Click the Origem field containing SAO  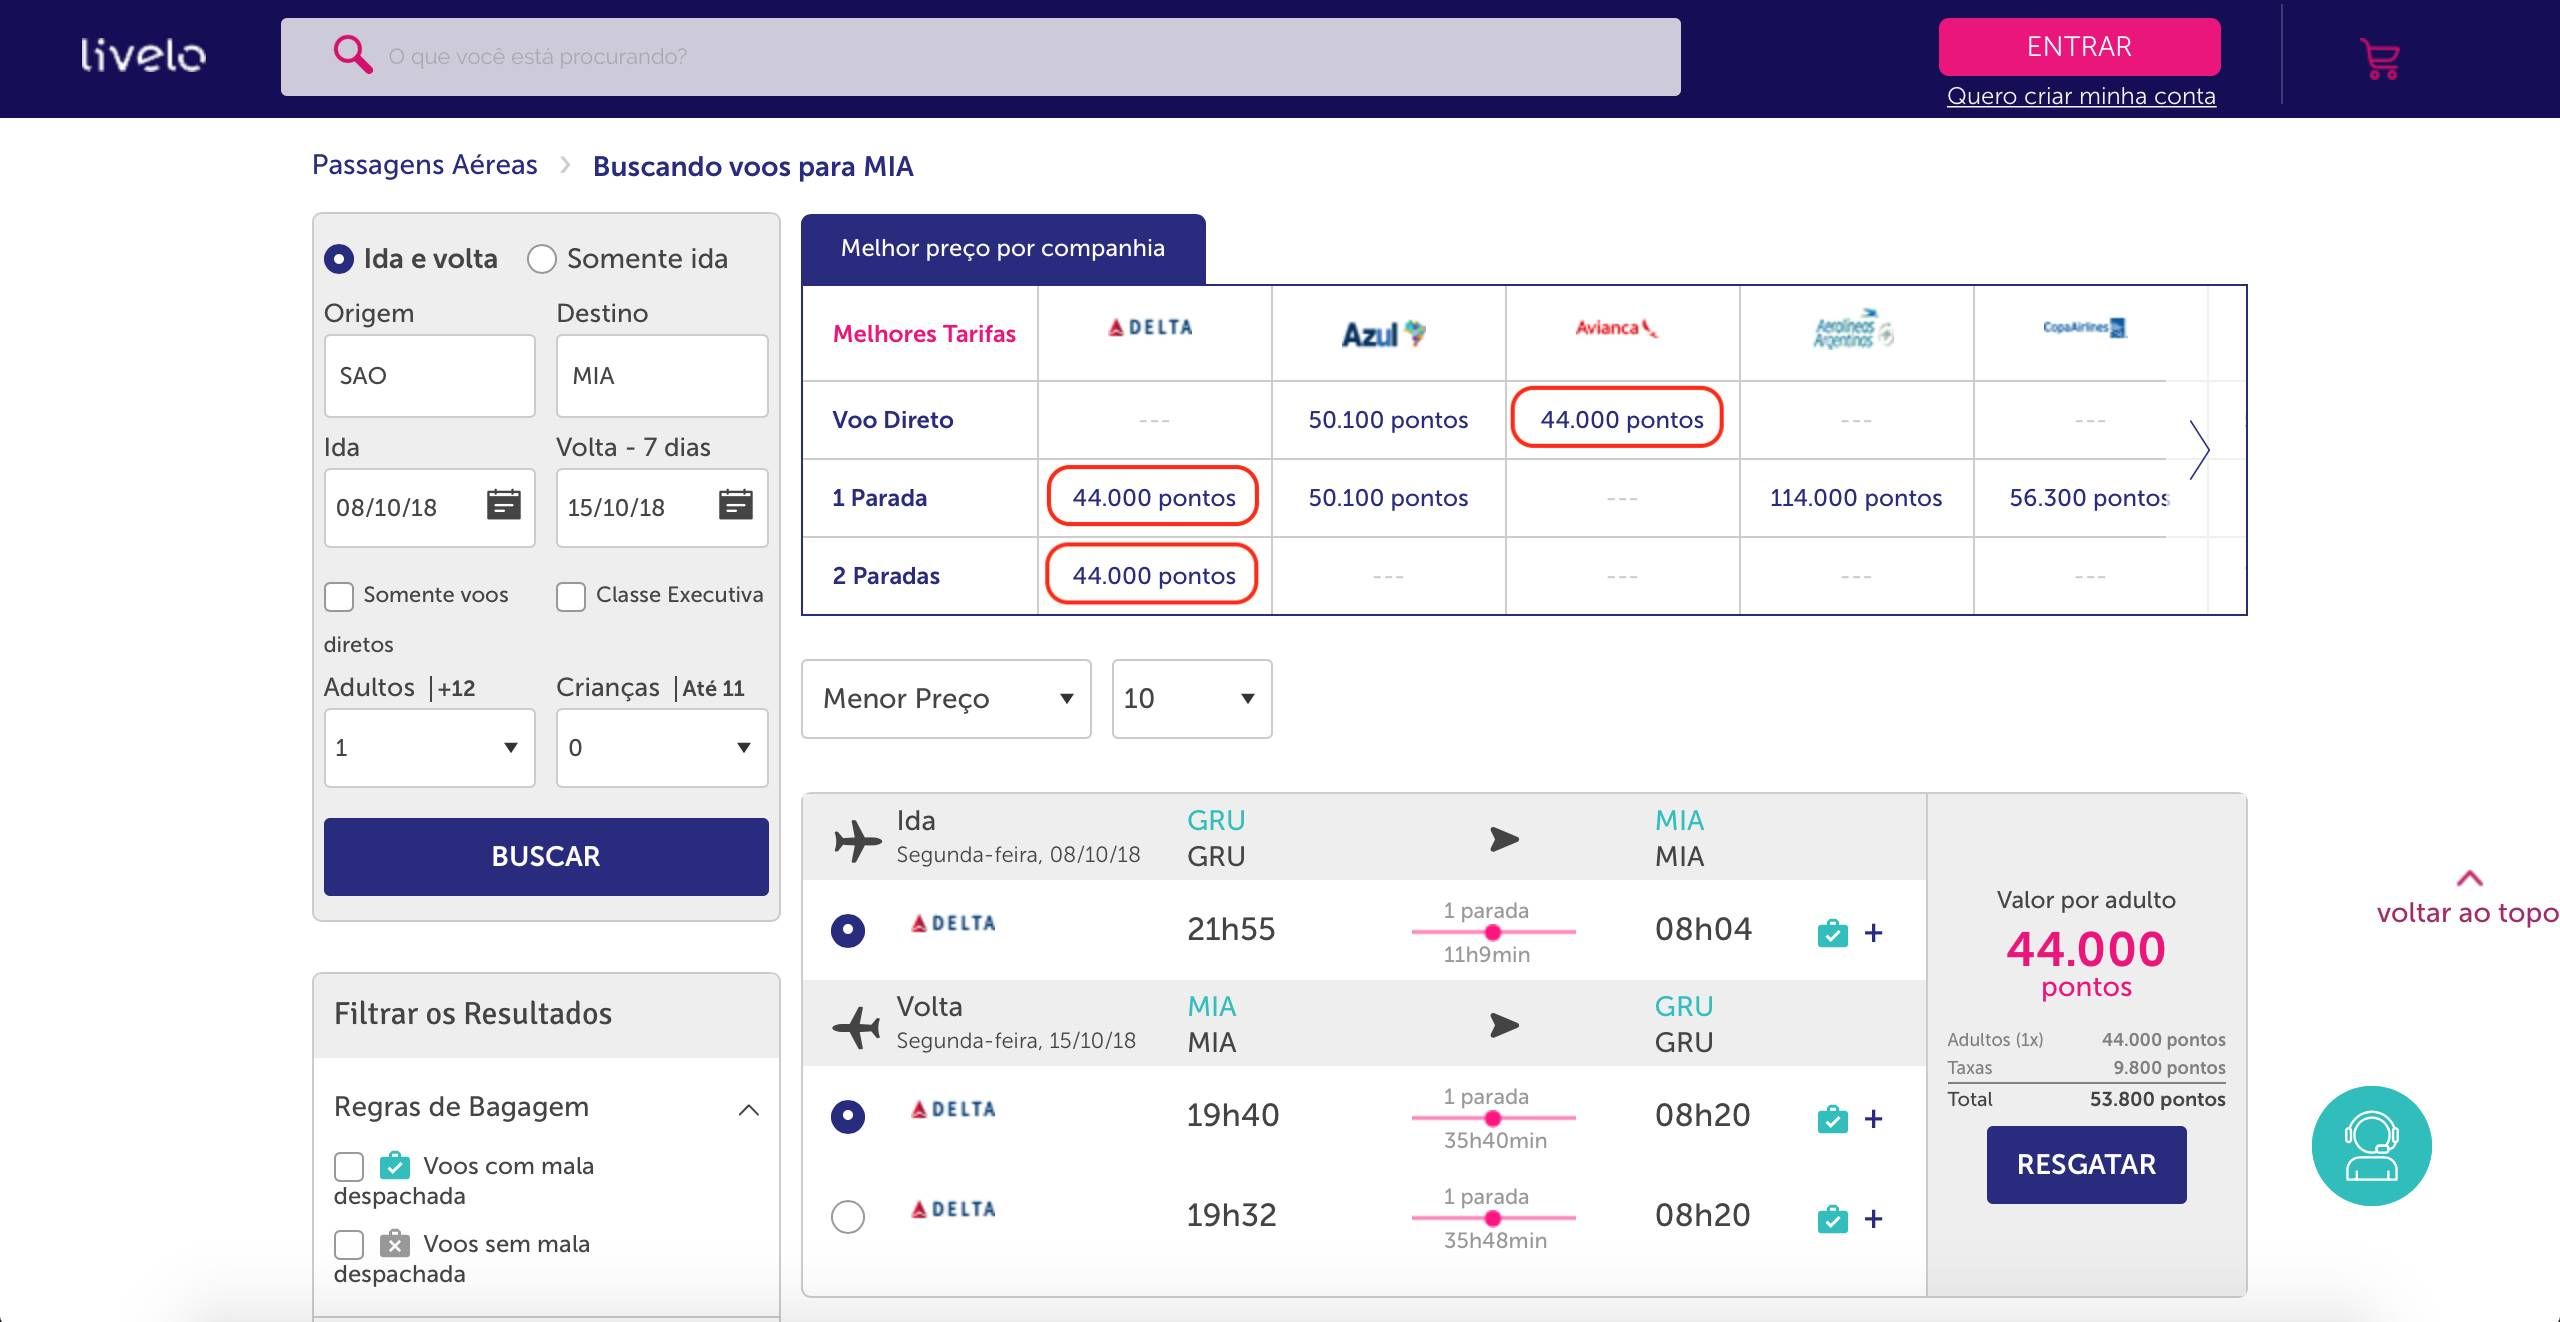[x=430, y=376]
